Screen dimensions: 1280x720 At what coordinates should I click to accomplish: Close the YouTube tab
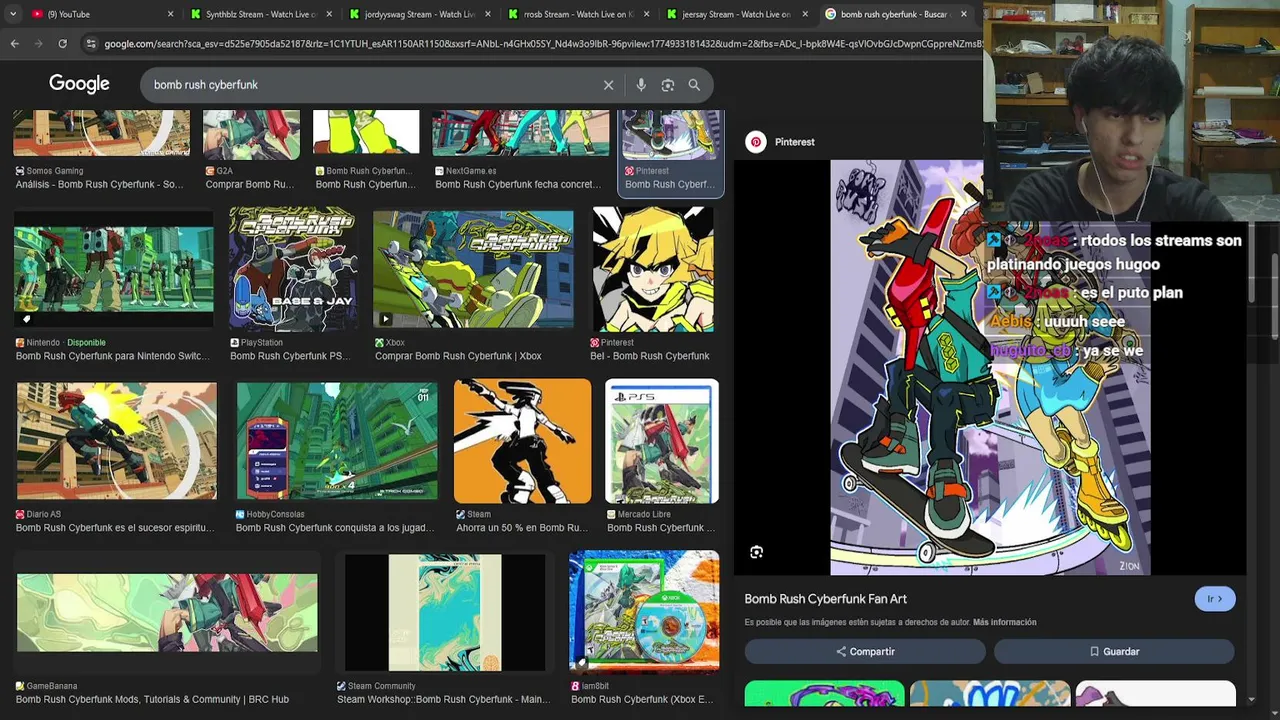[x=170, y=14]
